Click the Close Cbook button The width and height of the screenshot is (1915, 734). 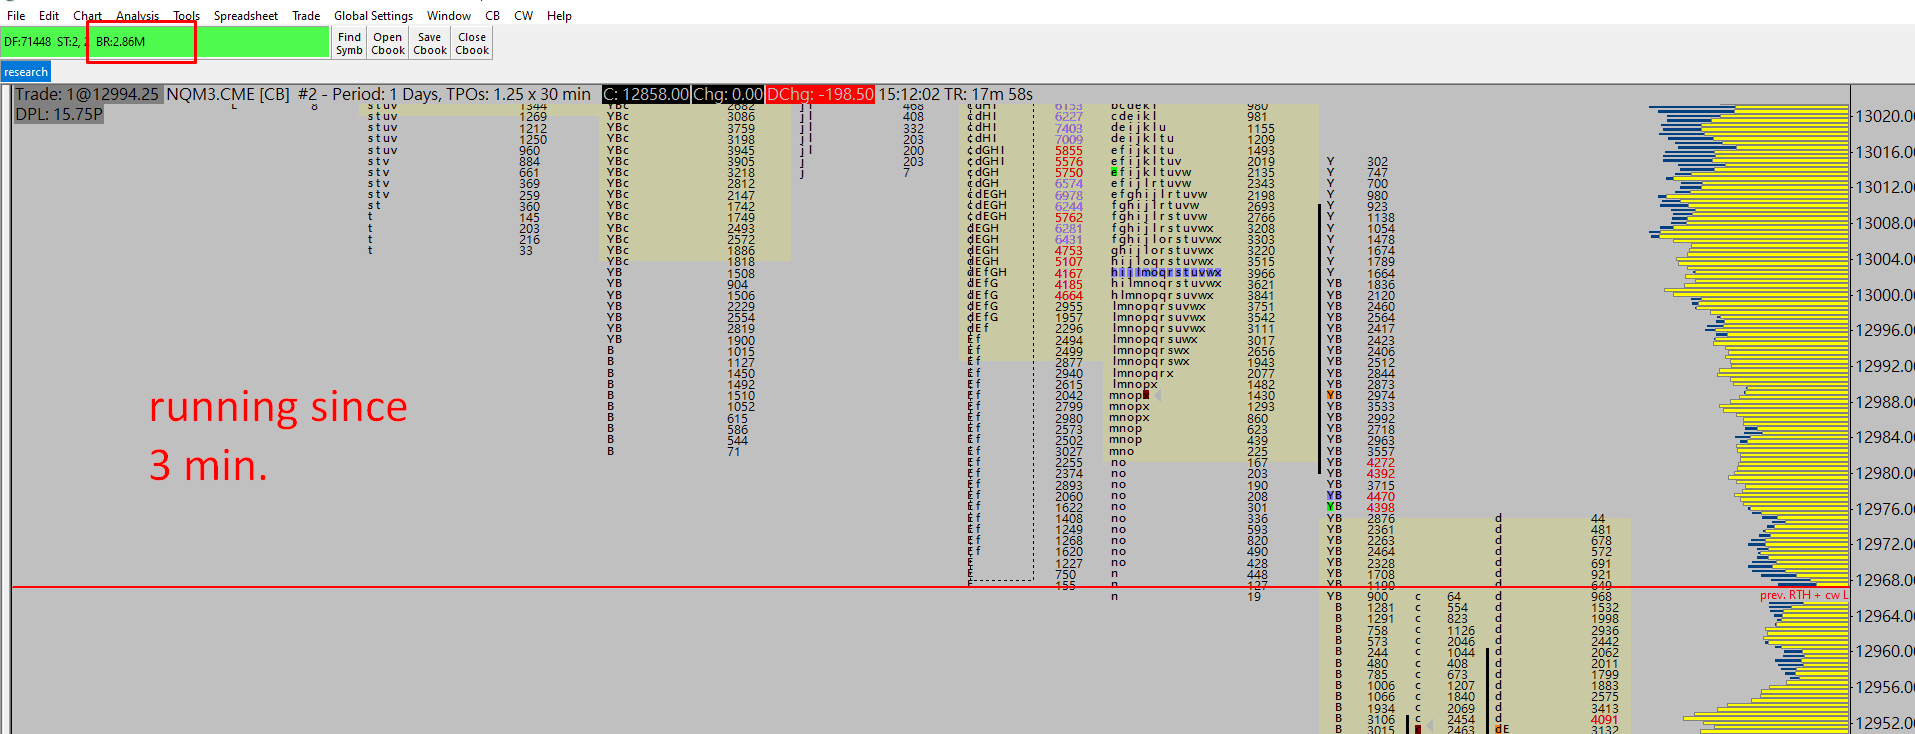pos(472,43)
